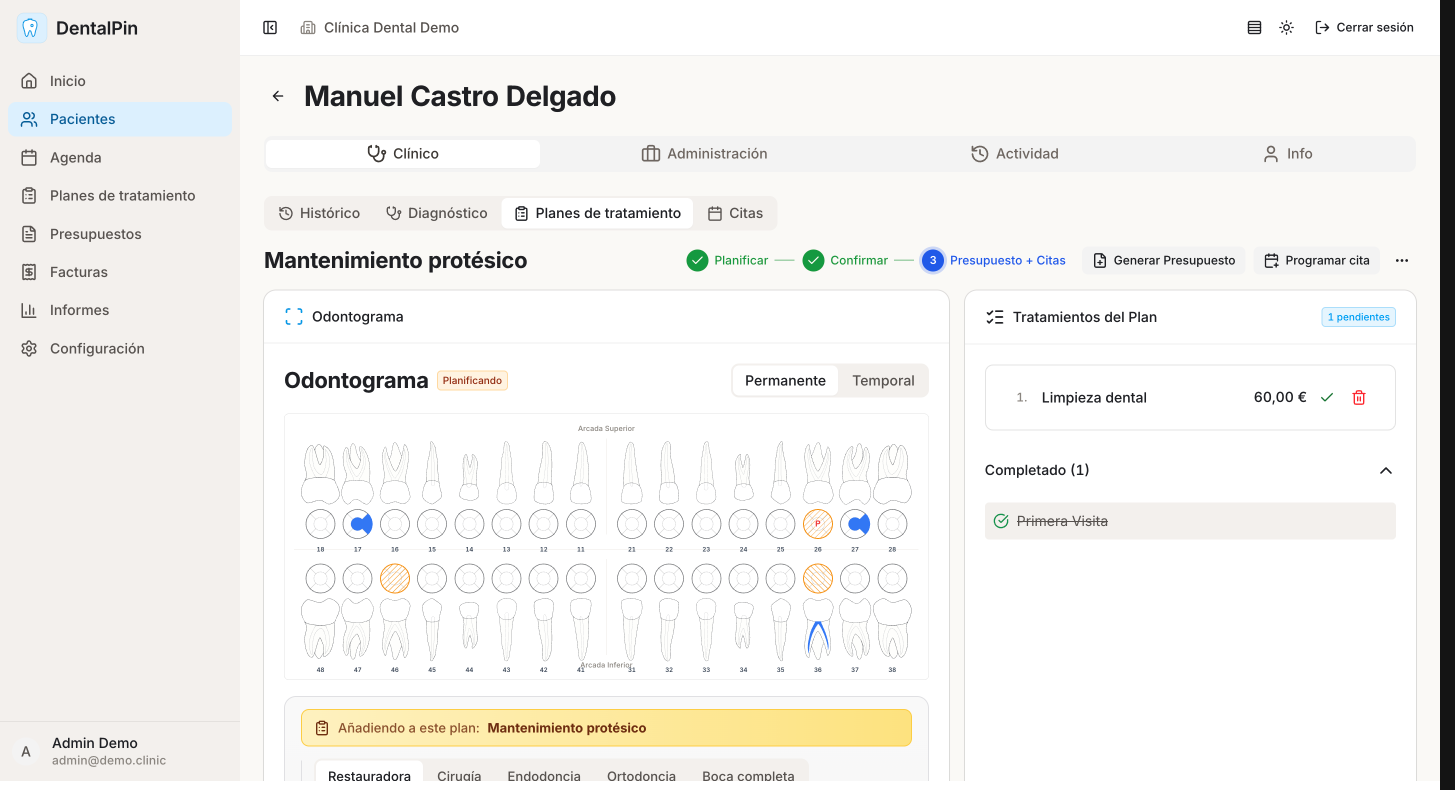Open the Admin Demo user menu
This screenshot has width=1455, height=790.
[x=95, y=751]
